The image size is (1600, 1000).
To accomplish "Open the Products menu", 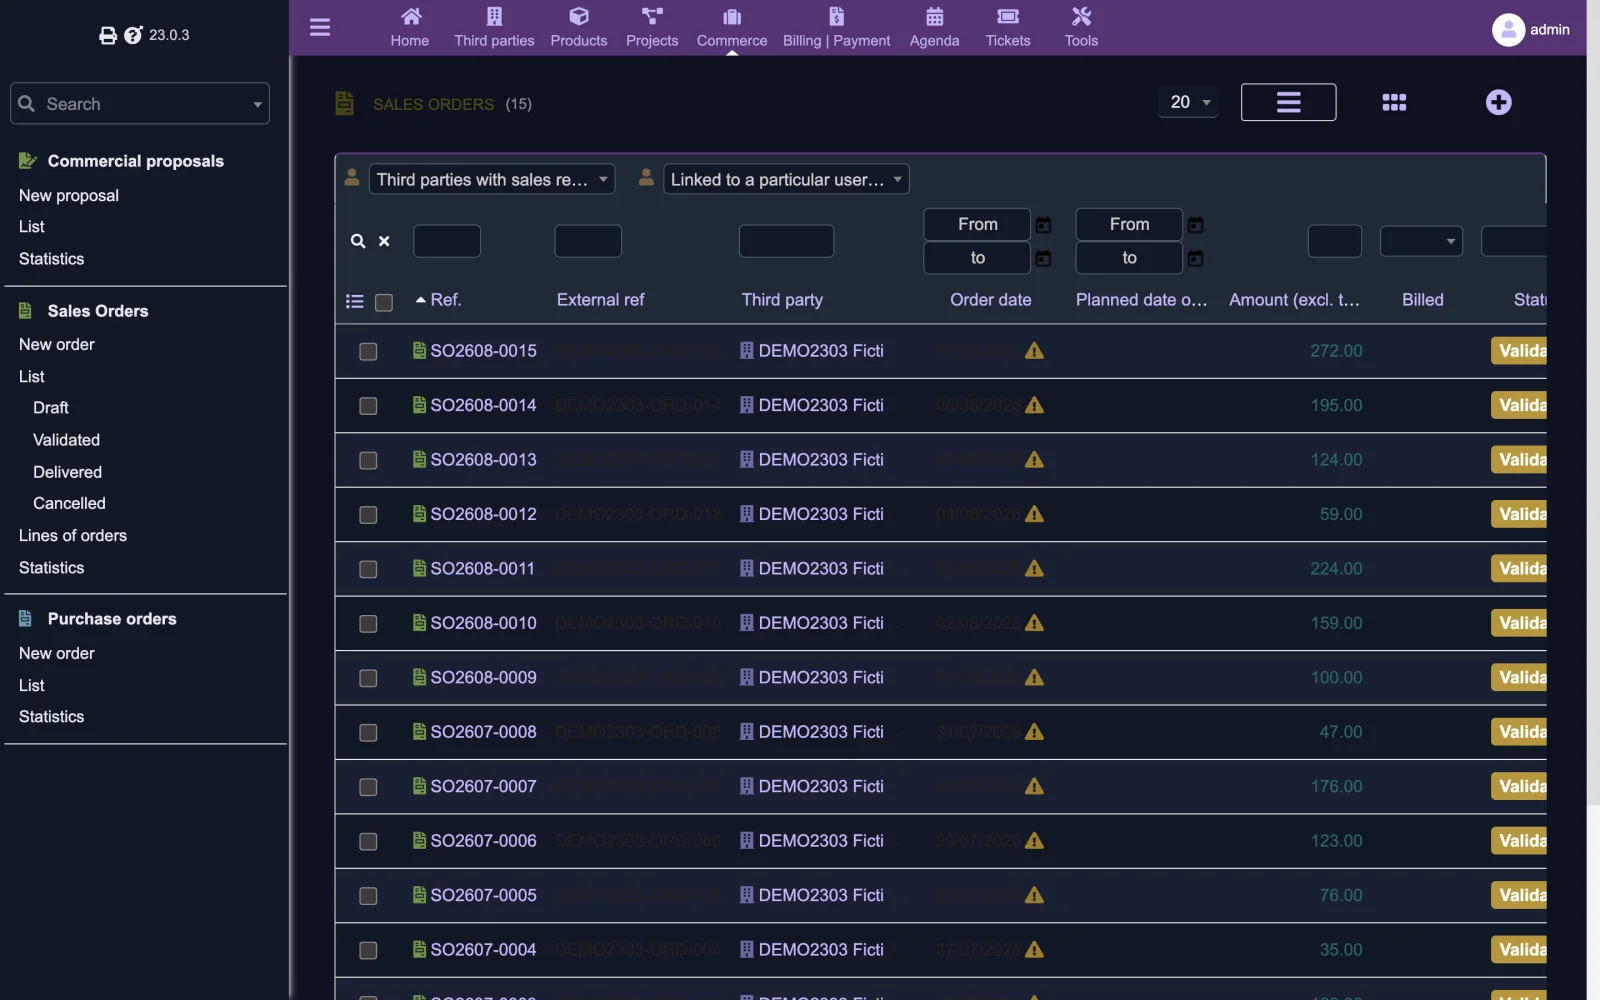I will (579, 28).
